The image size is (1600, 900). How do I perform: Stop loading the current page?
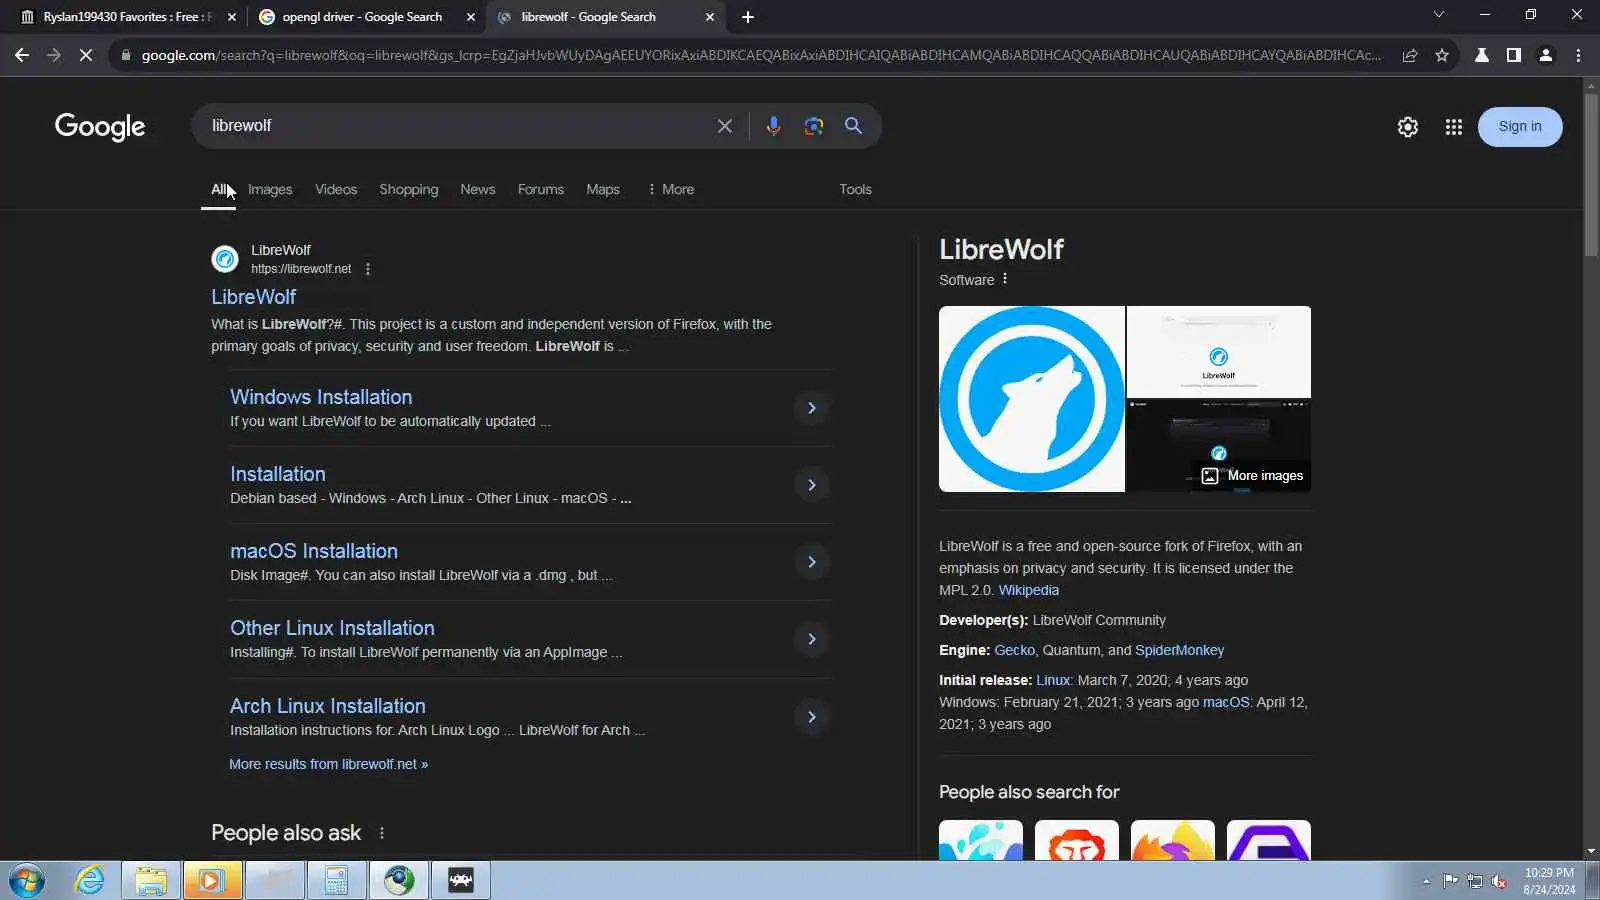coord(86,55)
